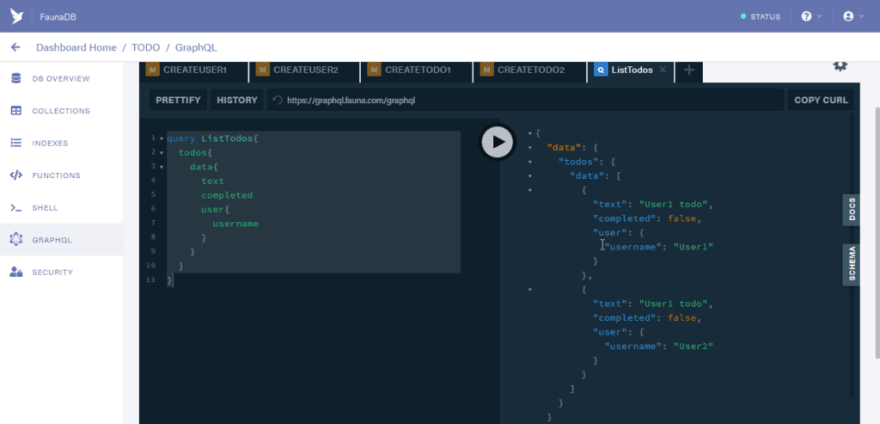Viewport: 880px width, 424px height.
Task: Click the reload endpoint icon beside URL
Action: pyautogui.click(x=277, y=101)
